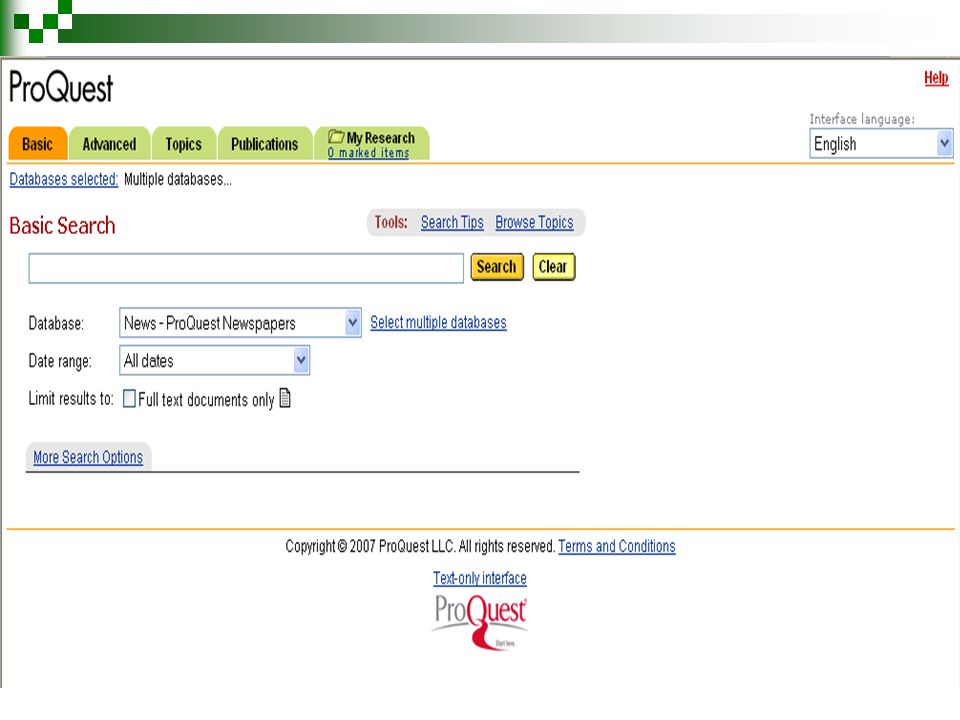Click the ProQuest footer logo
The image size is (960, 720).
(480, 621)
